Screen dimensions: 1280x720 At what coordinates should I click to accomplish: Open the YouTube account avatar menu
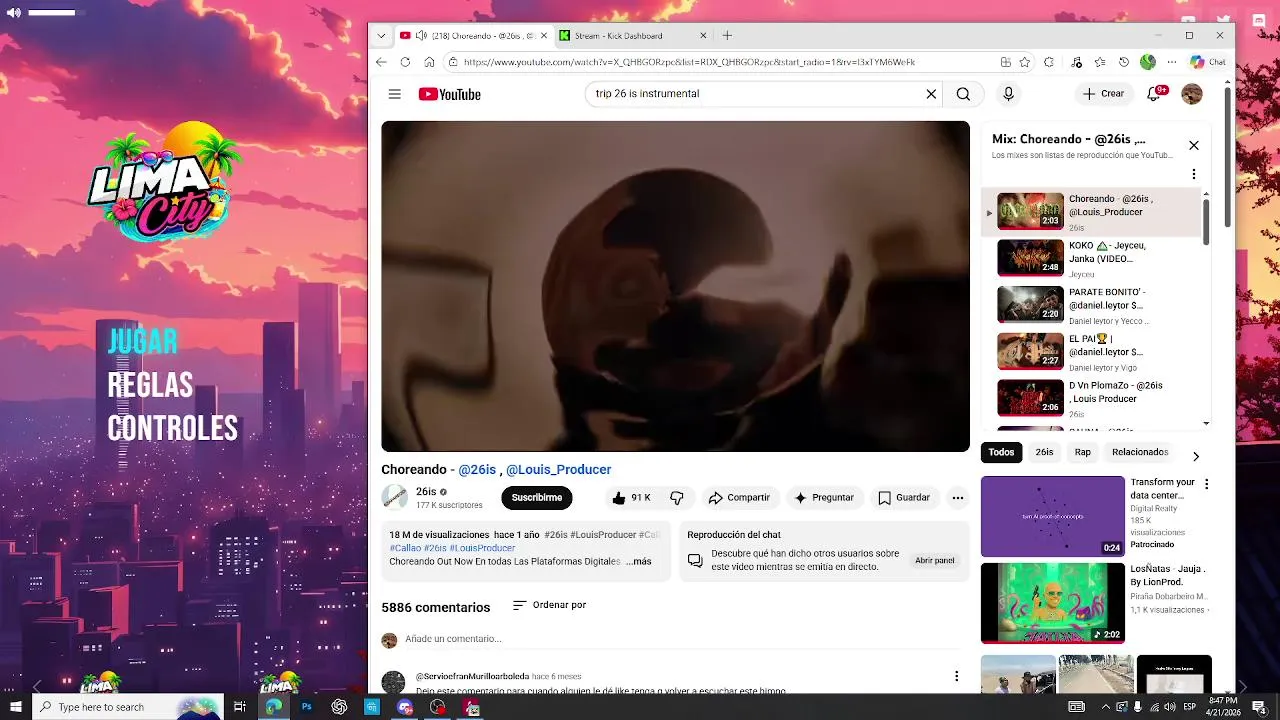1192,94
